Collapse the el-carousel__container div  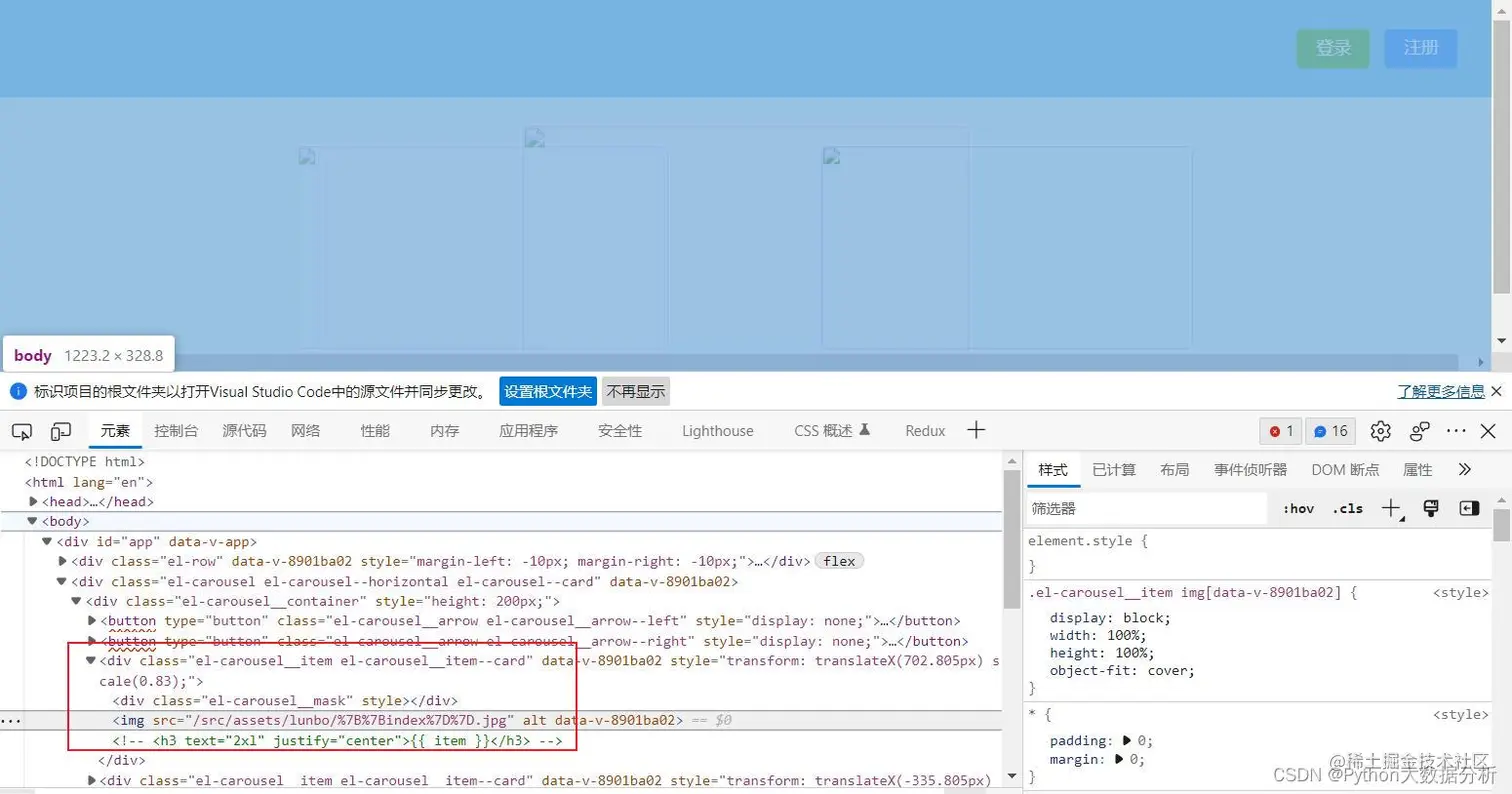click(x=76, y=601)
